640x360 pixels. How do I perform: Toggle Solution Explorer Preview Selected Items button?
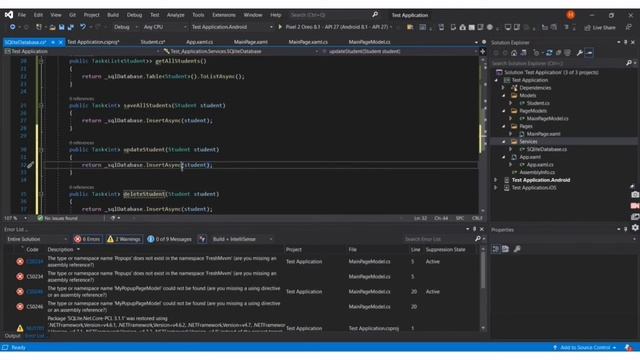(589, 53)
